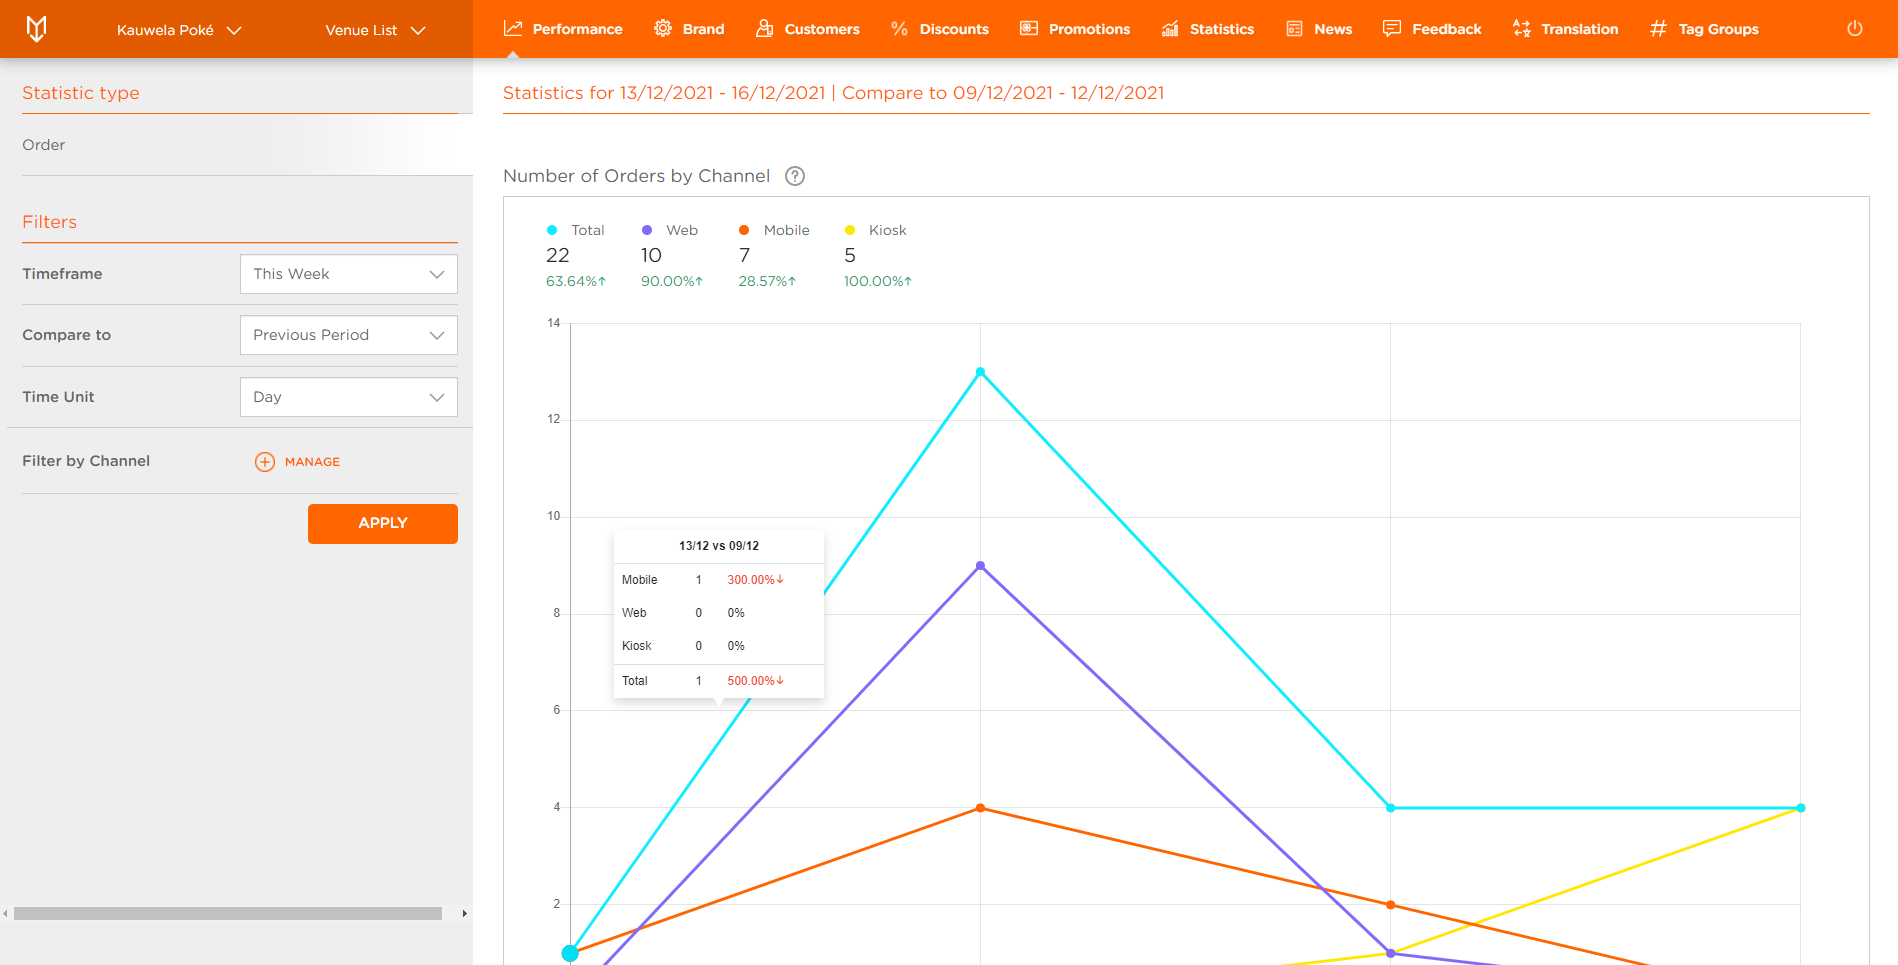Open the Timeframe dropdown showing This Week

[349, 274]
